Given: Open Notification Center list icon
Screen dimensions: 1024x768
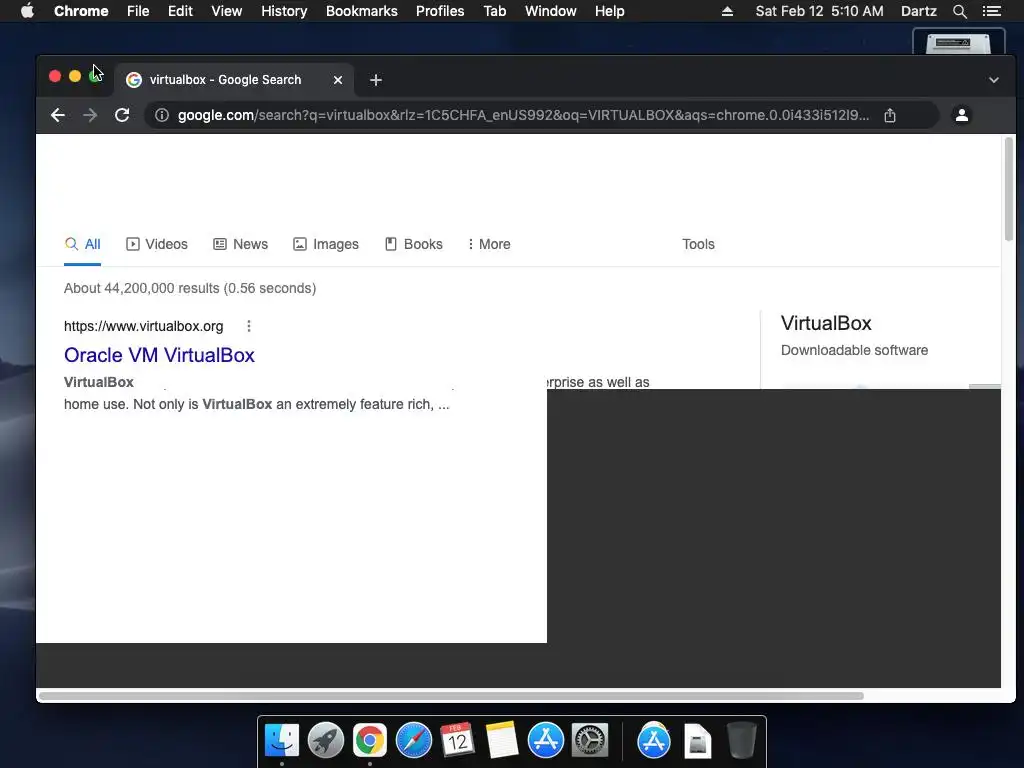Looking at the screenshot, I should (x=992, y=11).
